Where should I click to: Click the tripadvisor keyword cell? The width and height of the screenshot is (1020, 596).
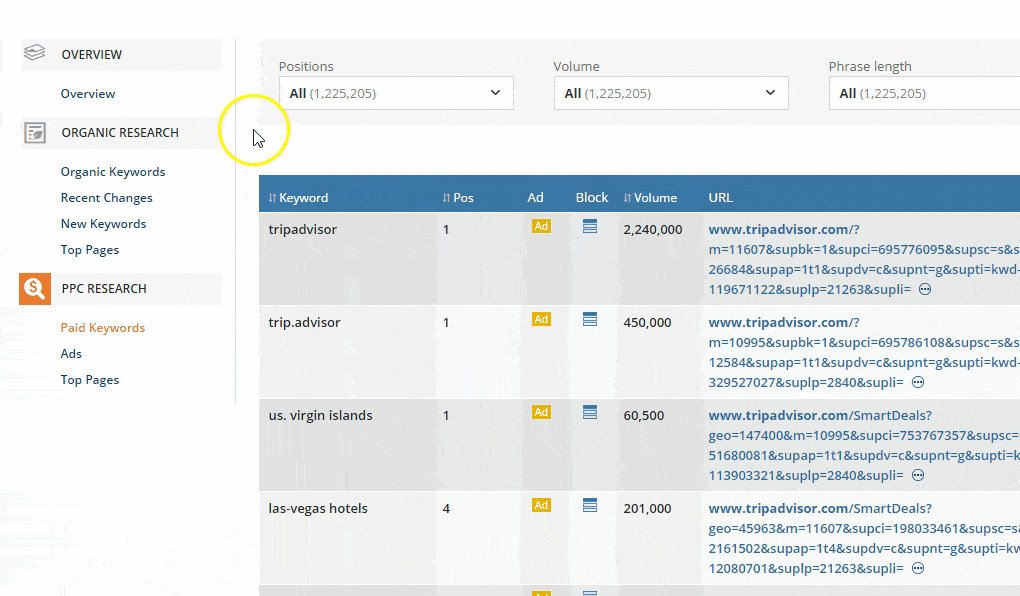[x=303, y=230]
